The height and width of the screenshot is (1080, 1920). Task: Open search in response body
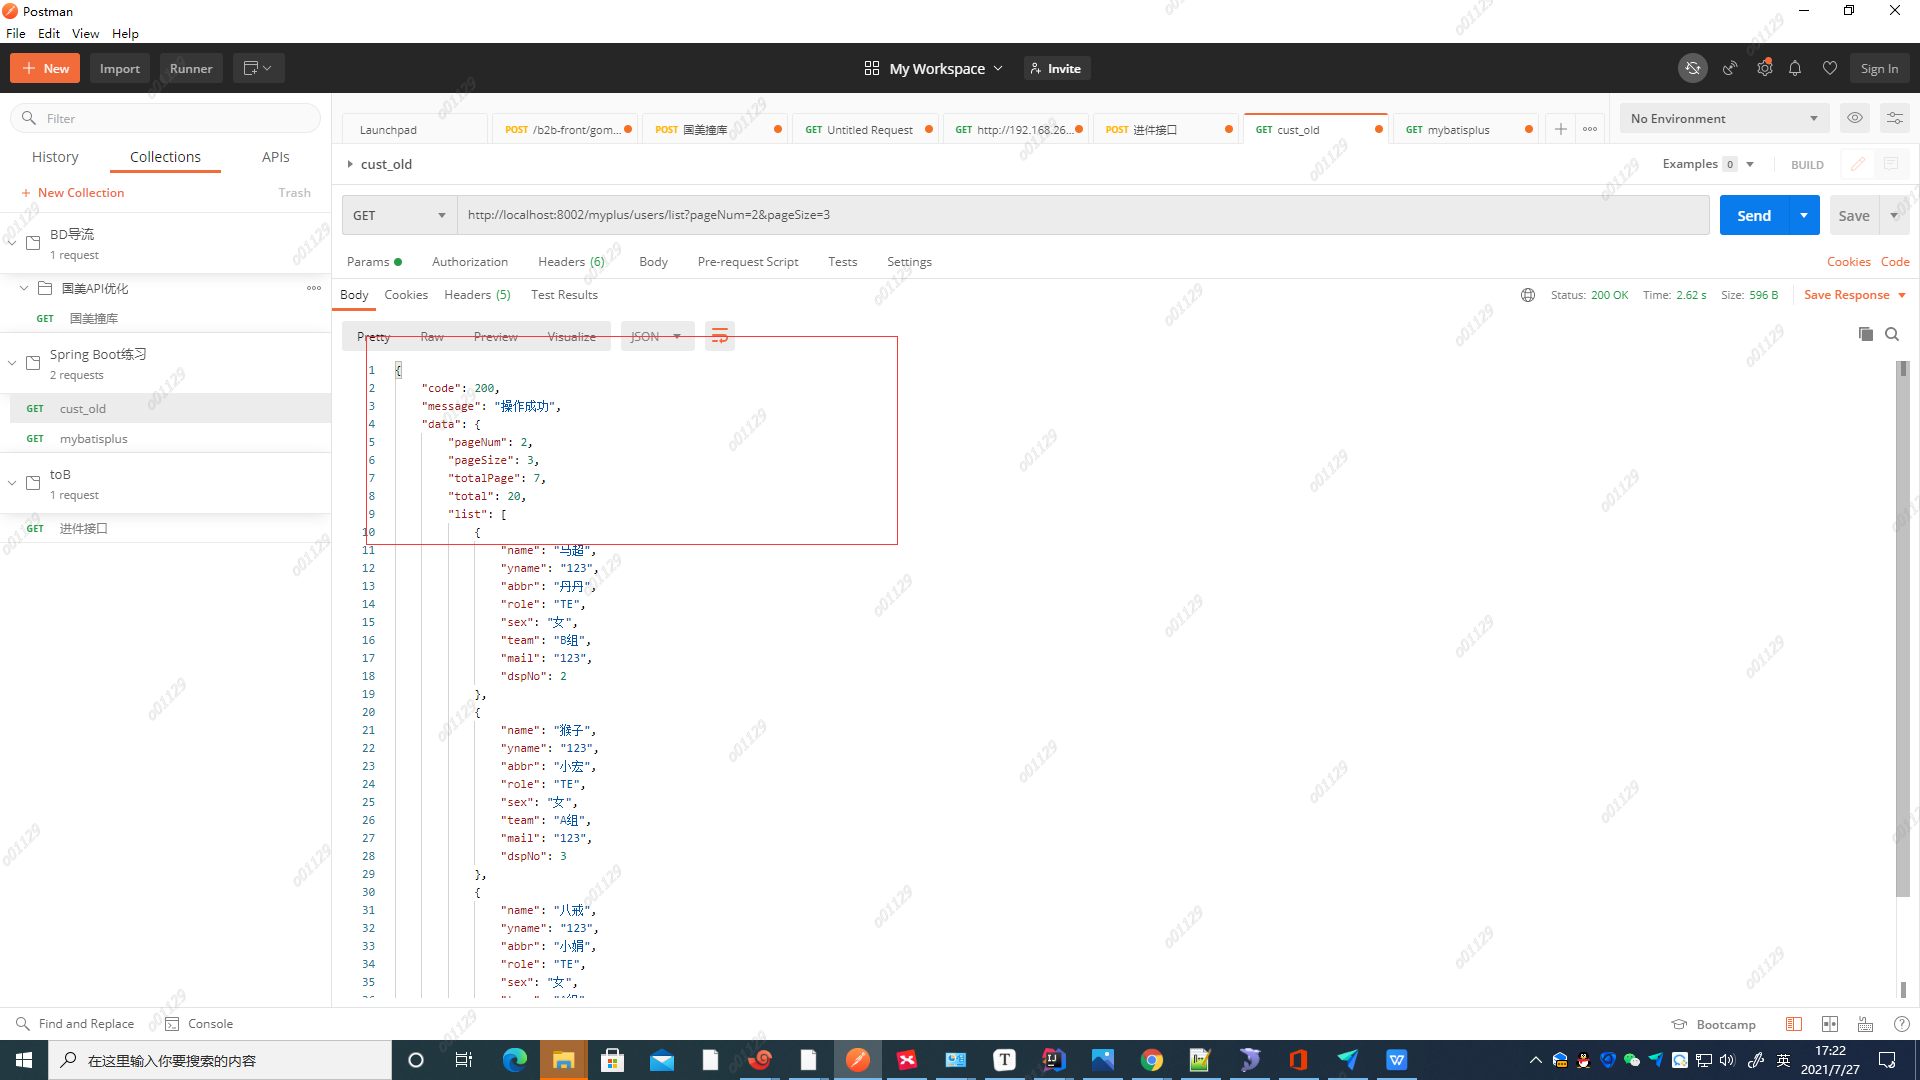coord(1892,334)
